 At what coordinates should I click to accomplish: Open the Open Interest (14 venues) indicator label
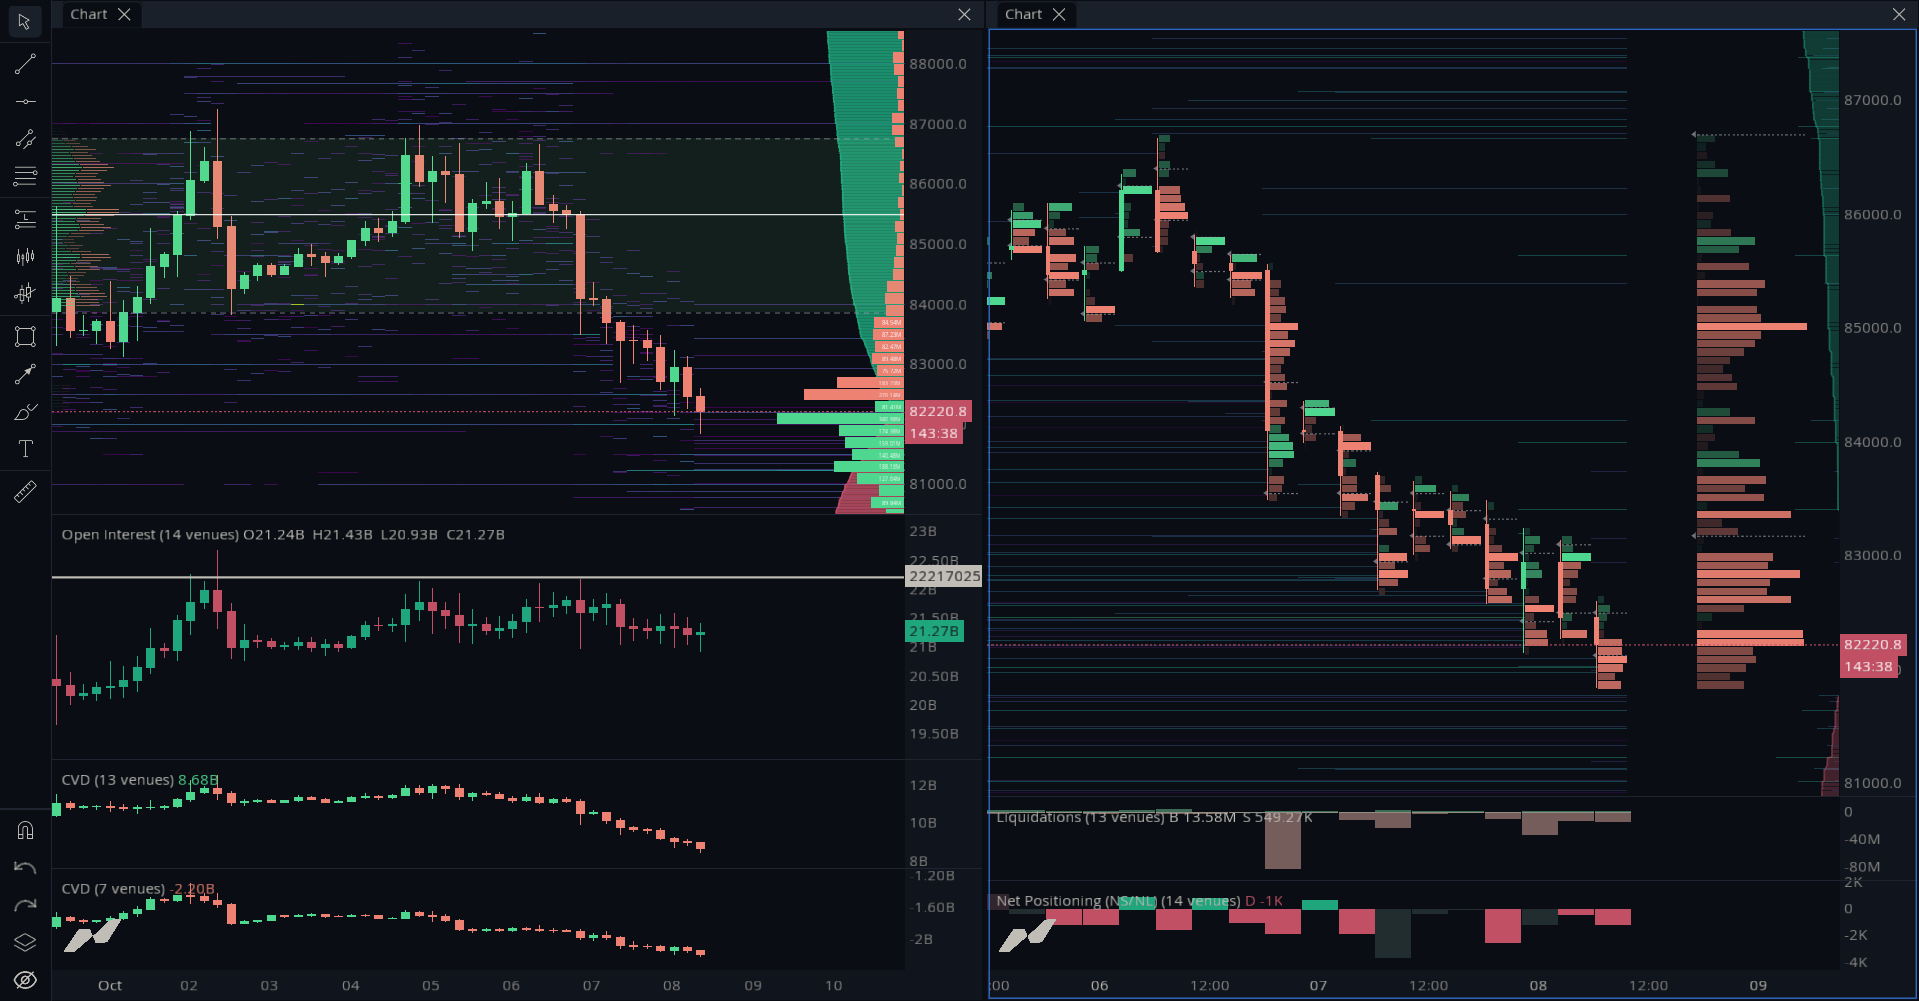click(x=152, y=535)
